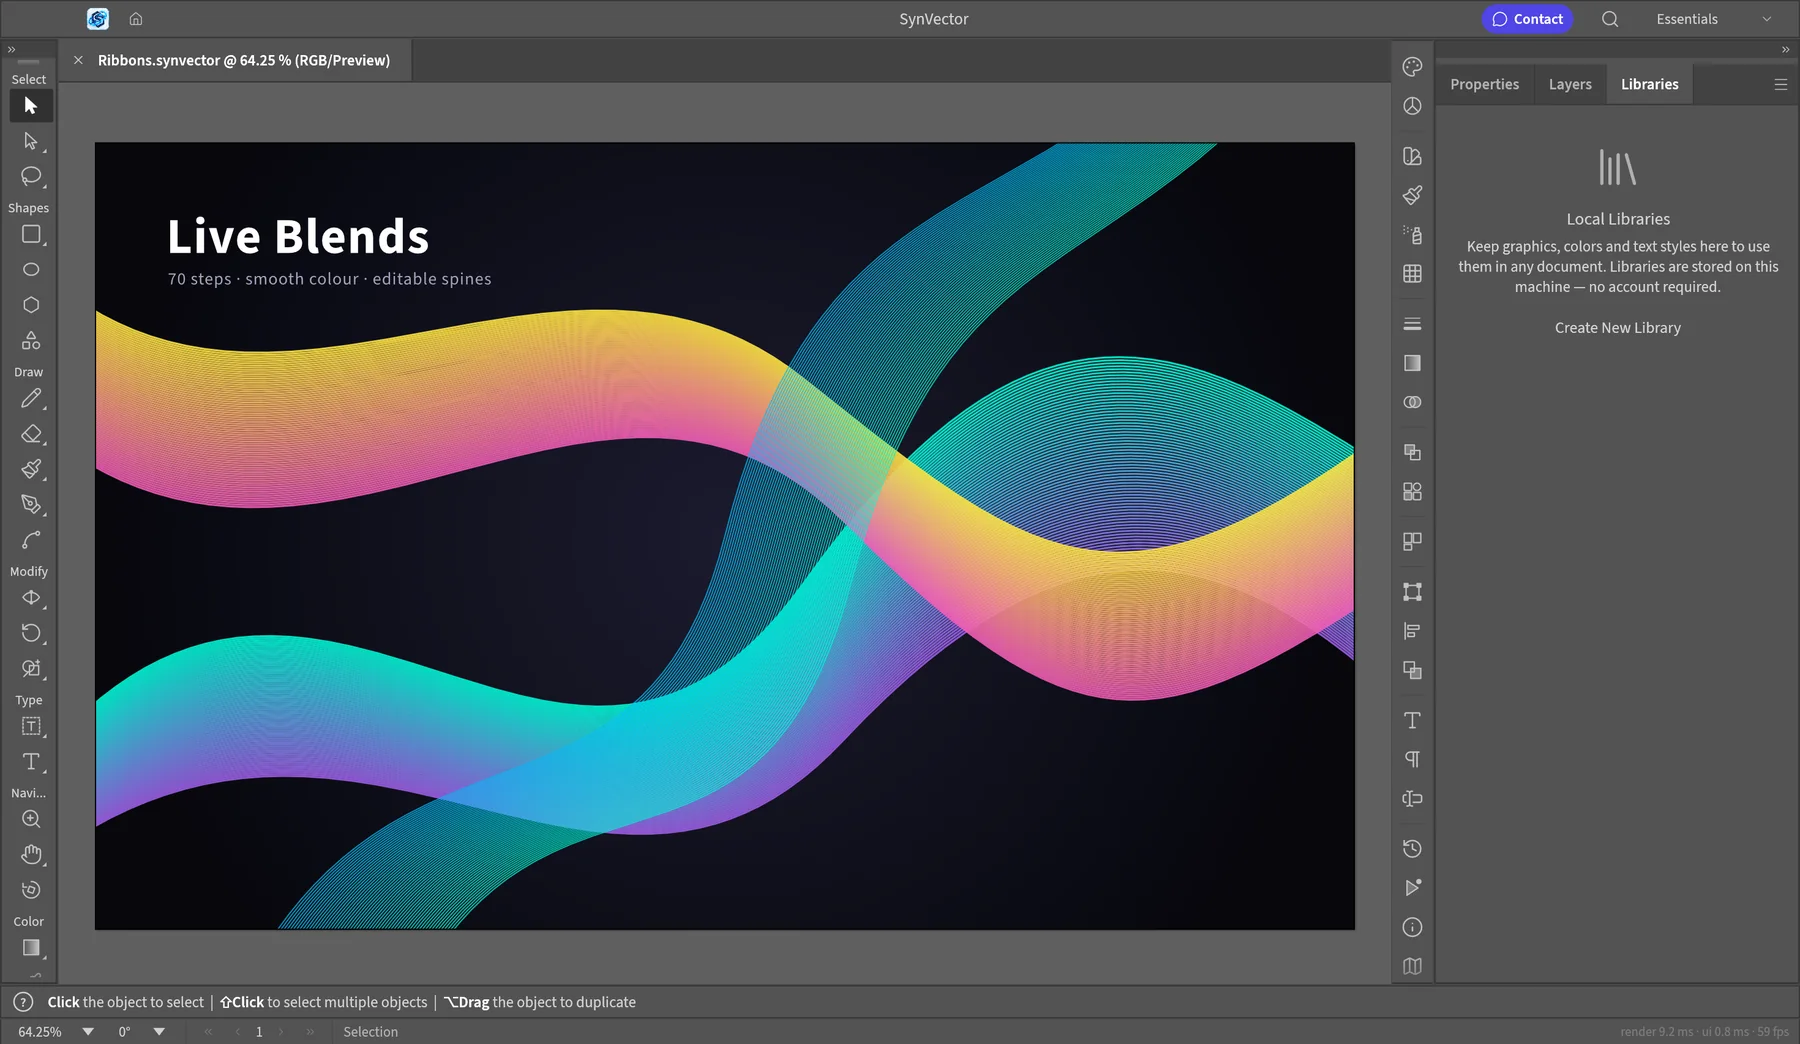This screenshot has width=1800, height=1044.
Task: Switch to the Properties tab
Action: coord(1484,85)
